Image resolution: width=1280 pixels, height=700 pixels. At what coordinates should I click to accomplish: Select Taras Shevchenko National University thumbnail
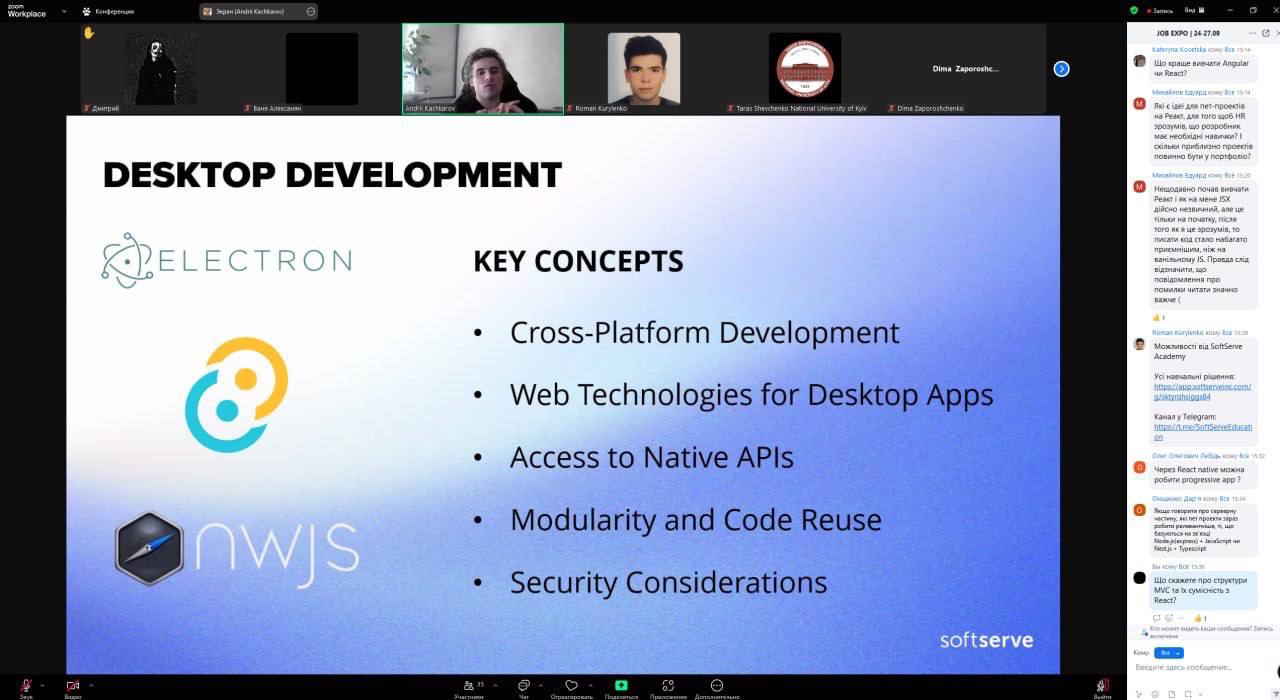805,68
